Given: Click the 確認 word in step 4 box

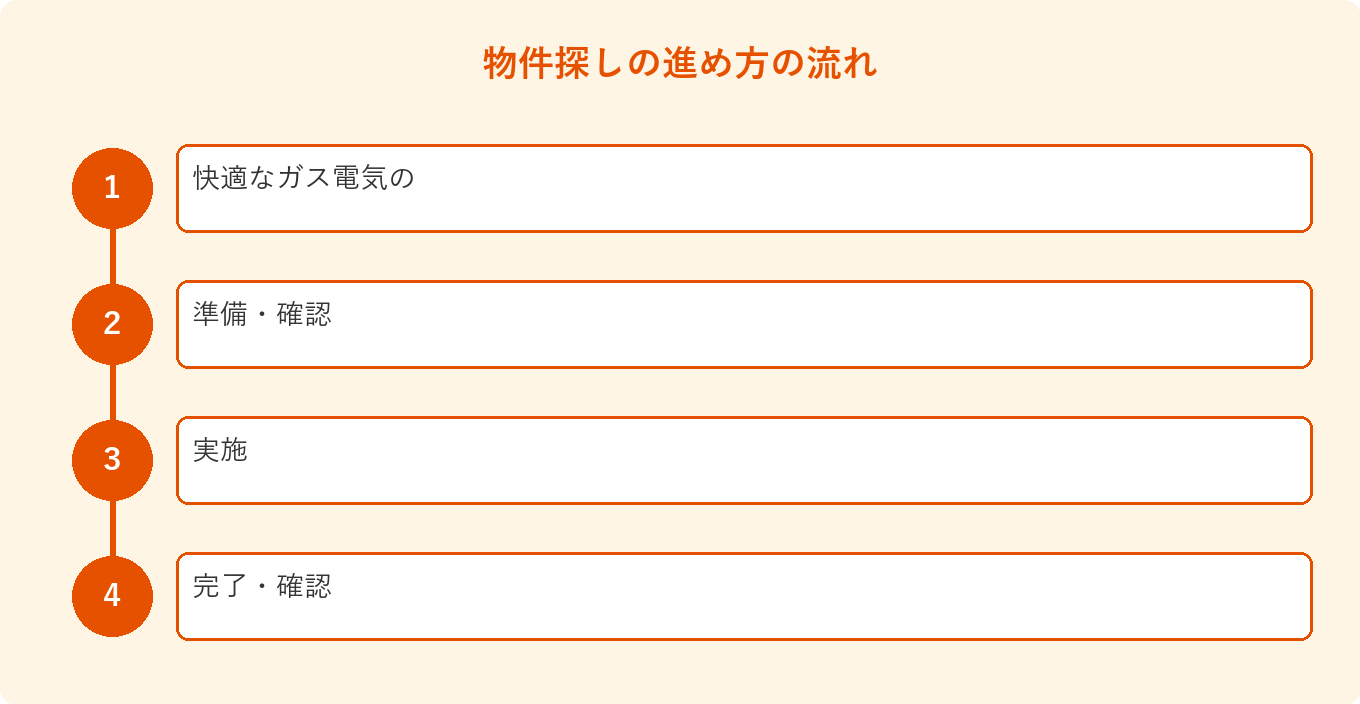Looking at the screenshot, I should click(304, 586).
